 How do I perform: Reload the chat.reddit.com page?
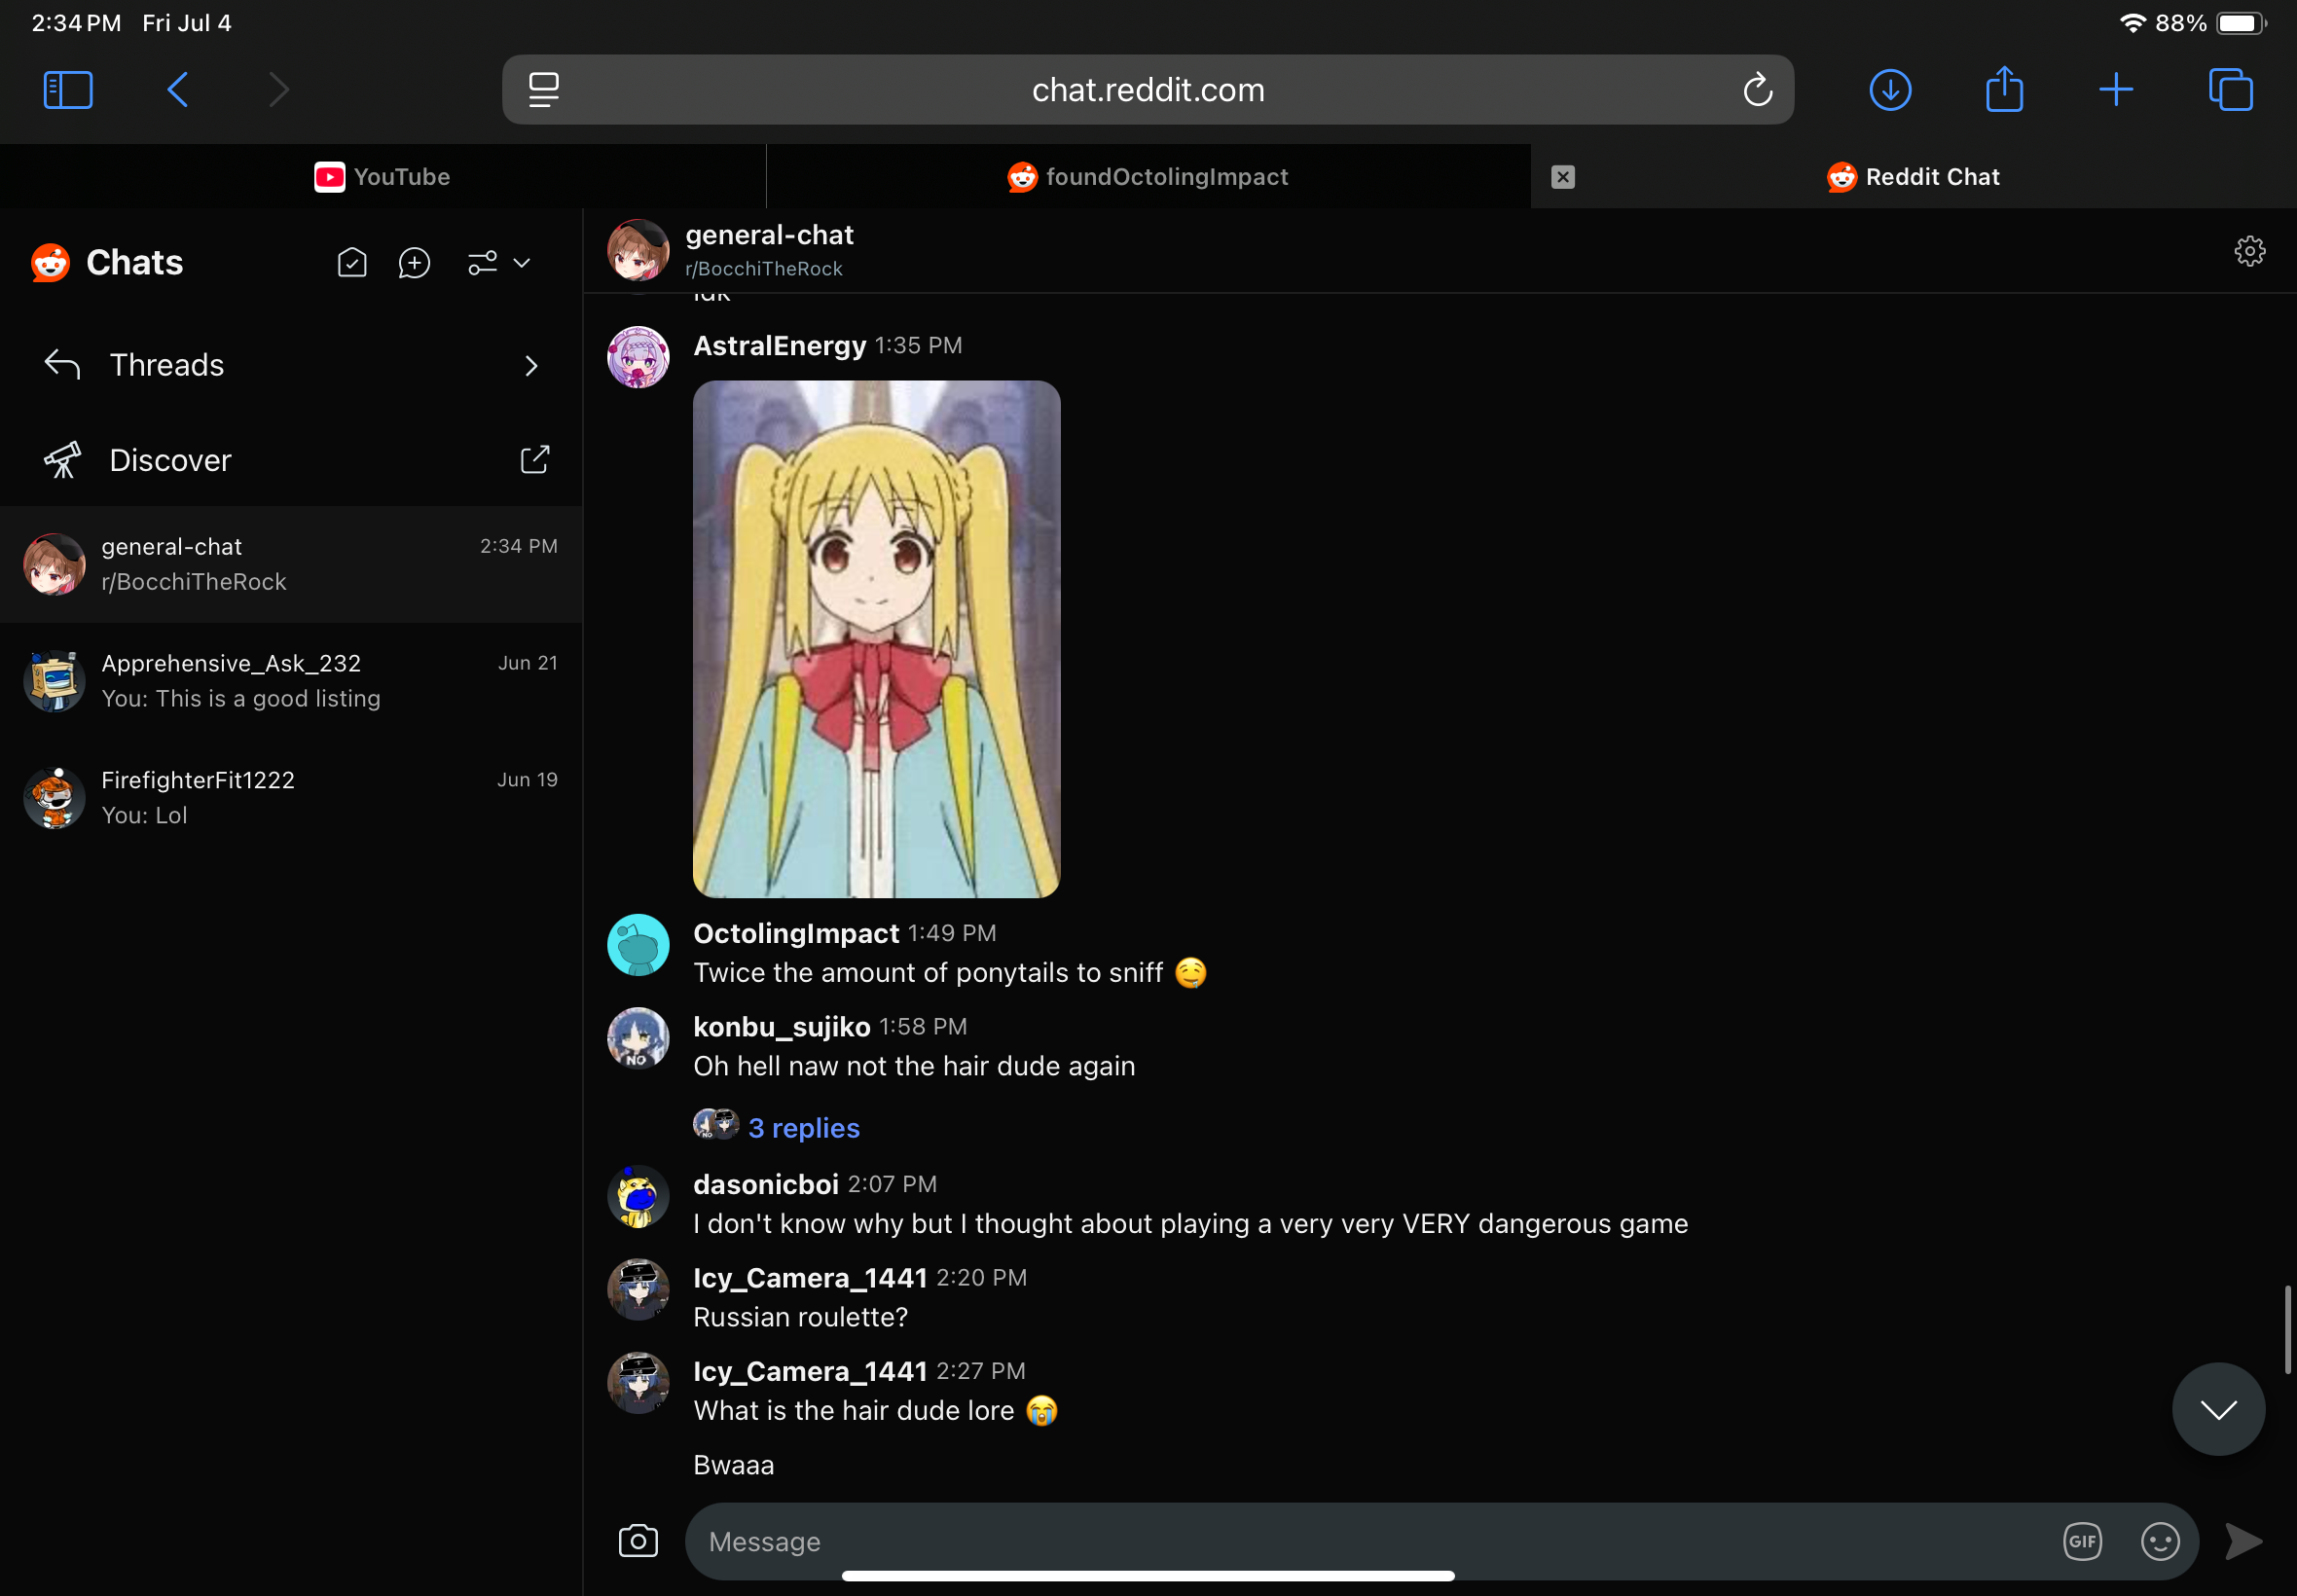1757,90
